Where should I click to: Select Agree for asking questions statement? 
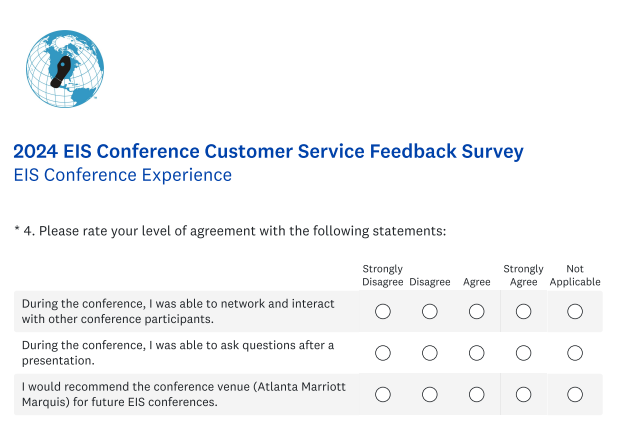point(476,353)
